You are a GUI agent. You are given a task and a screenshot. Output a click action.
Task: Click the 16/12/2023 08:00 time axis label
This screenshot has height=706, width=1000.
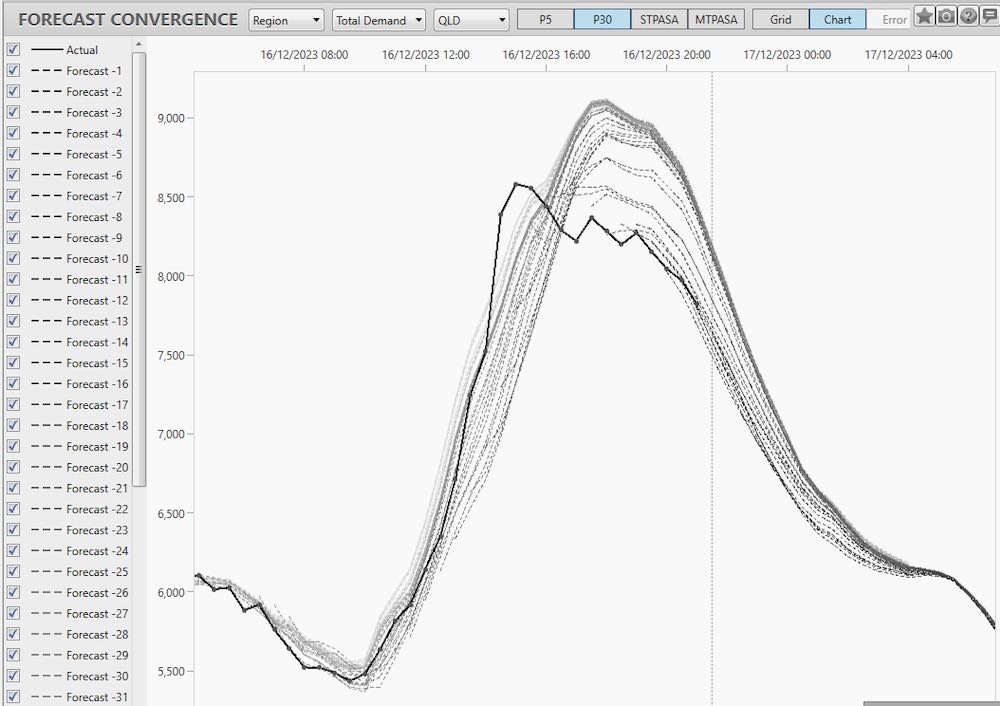click(304, 55)
